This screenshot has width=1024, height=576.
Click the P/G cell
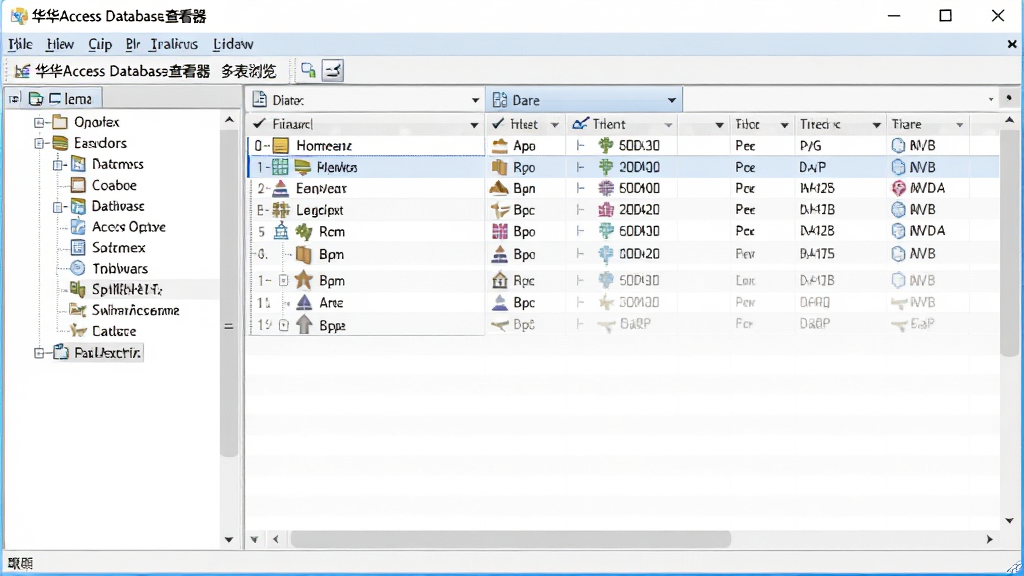pyautogui.click(x=810, y=146)
